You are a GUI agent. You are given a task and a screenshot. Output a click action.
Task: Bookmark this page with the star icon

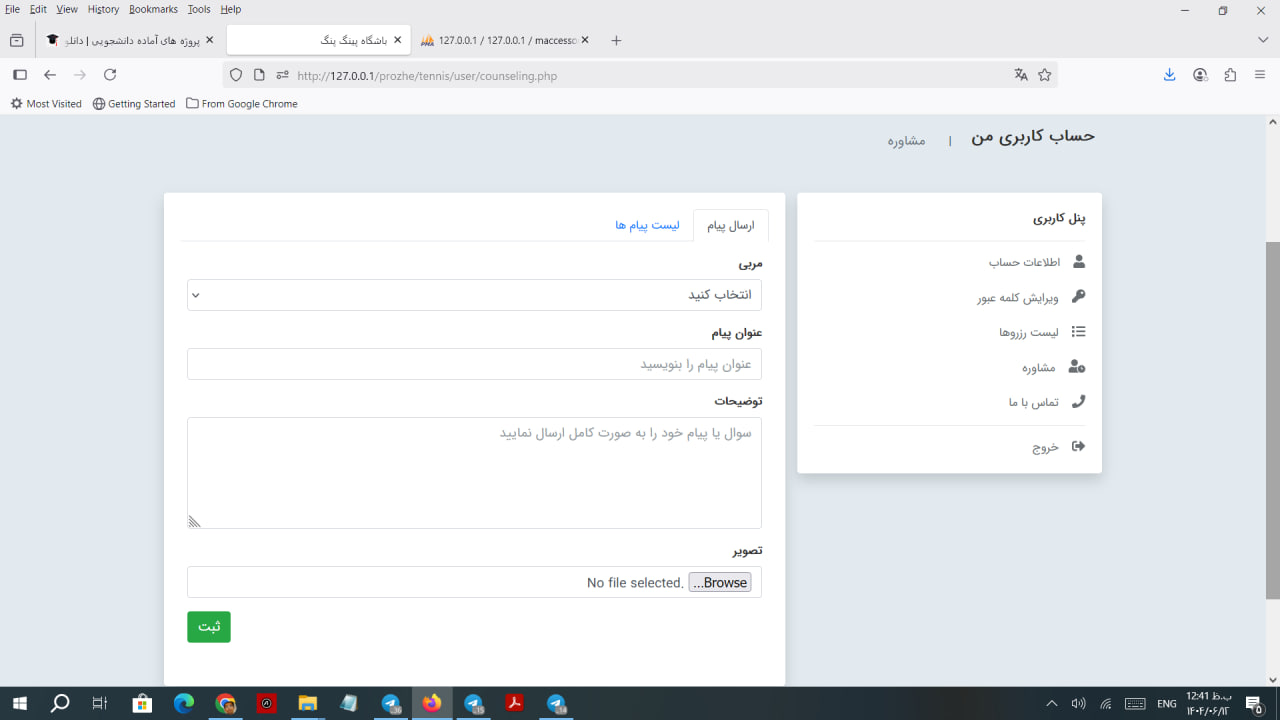point(1045,75)
